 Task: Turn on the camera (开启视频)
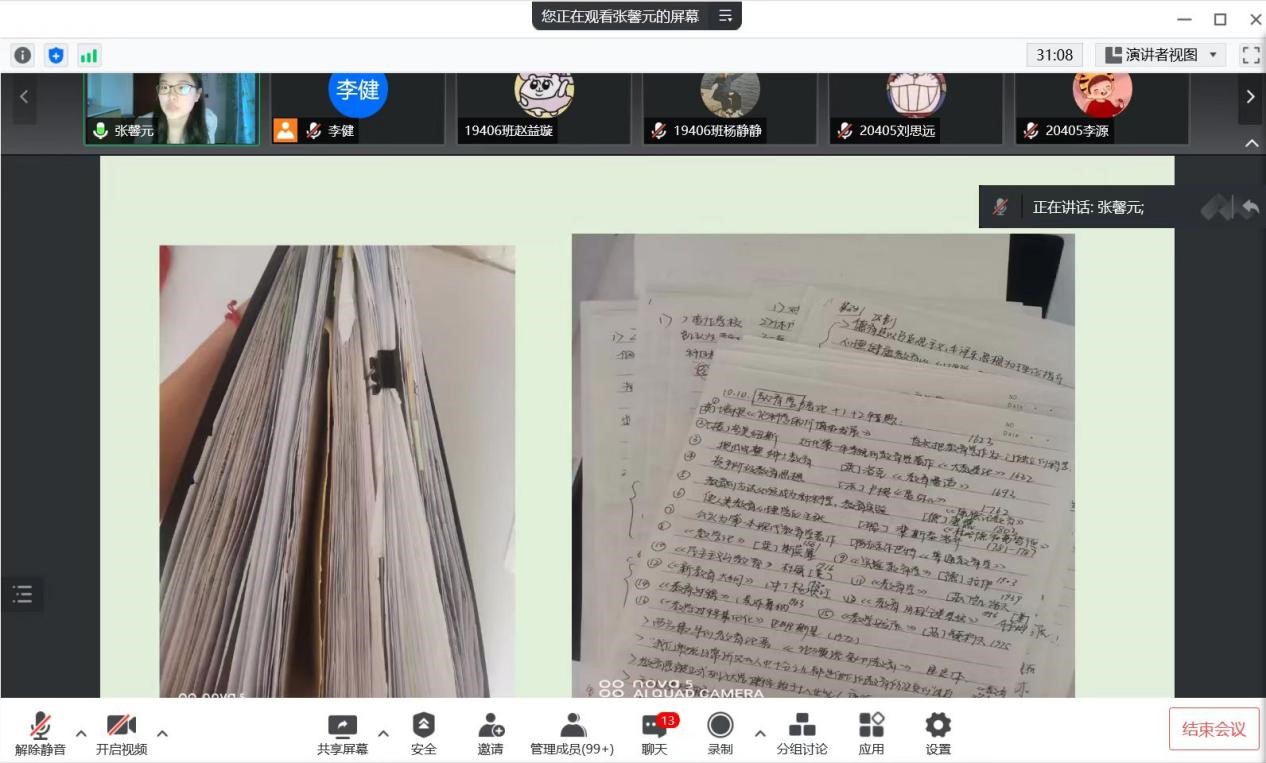pos(121,733)
